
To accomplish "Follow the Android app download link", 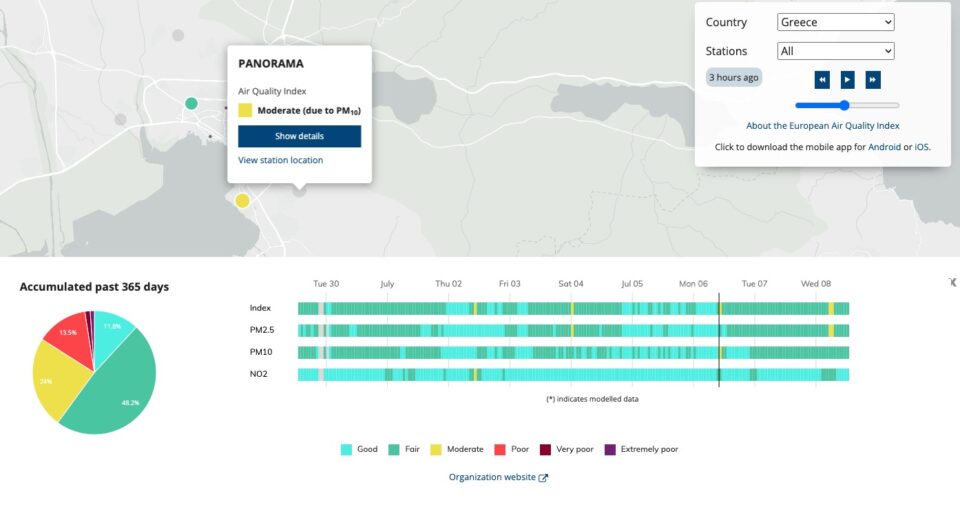I will [x=884, y=147].
